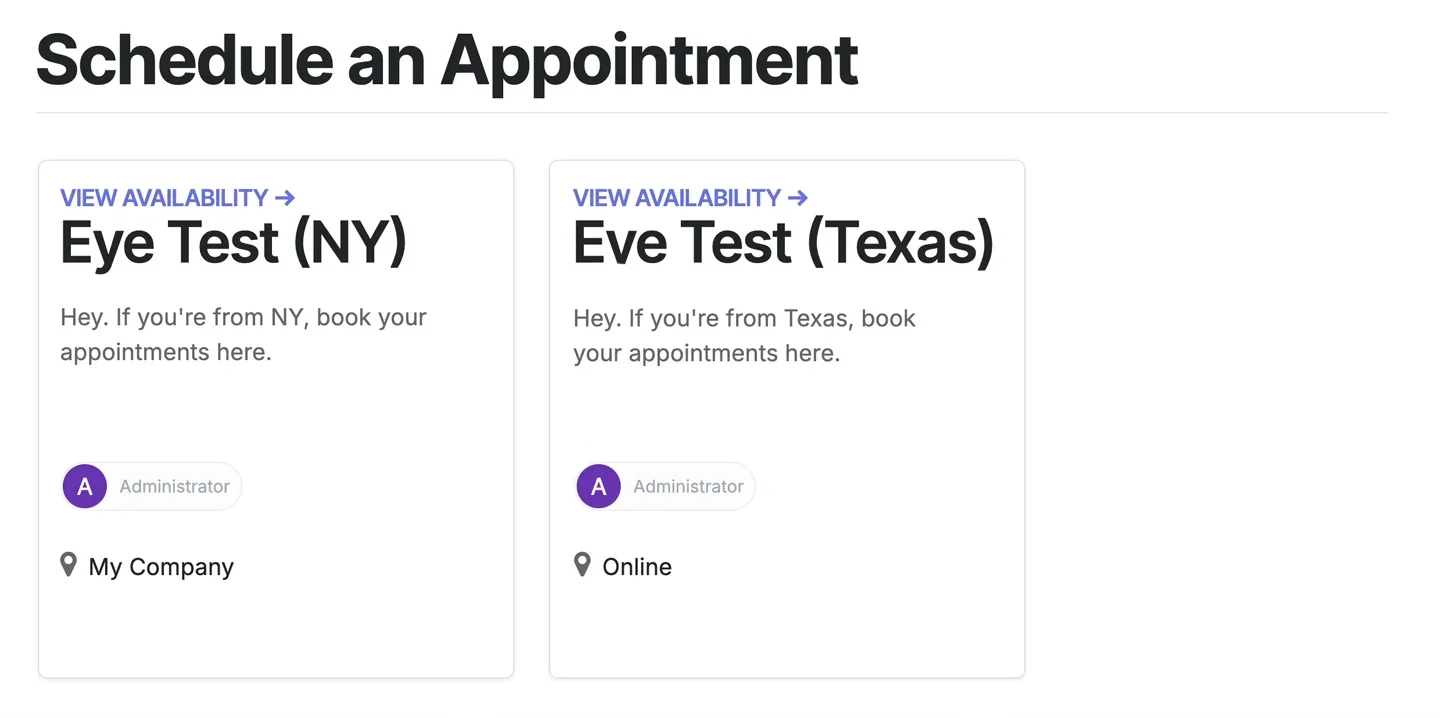Click the Administrator label on the Texas card
1440x718 pixels.
point(688,487)
